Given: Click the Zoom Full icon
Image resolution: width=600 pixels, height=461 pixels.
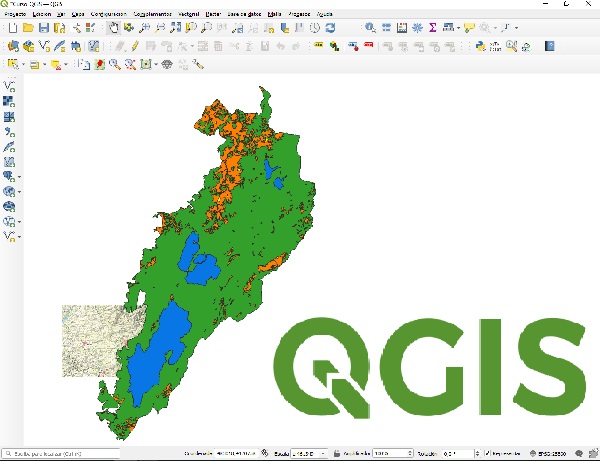Looking at the screenshot, I should [176, 28].
